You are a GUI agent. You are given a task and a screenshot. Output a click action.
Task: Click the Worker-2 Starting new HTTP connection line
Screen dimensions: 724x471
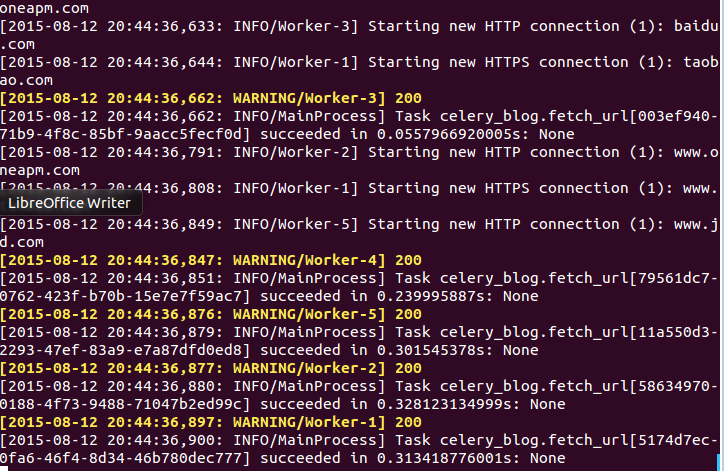click(x=360, y=152)
